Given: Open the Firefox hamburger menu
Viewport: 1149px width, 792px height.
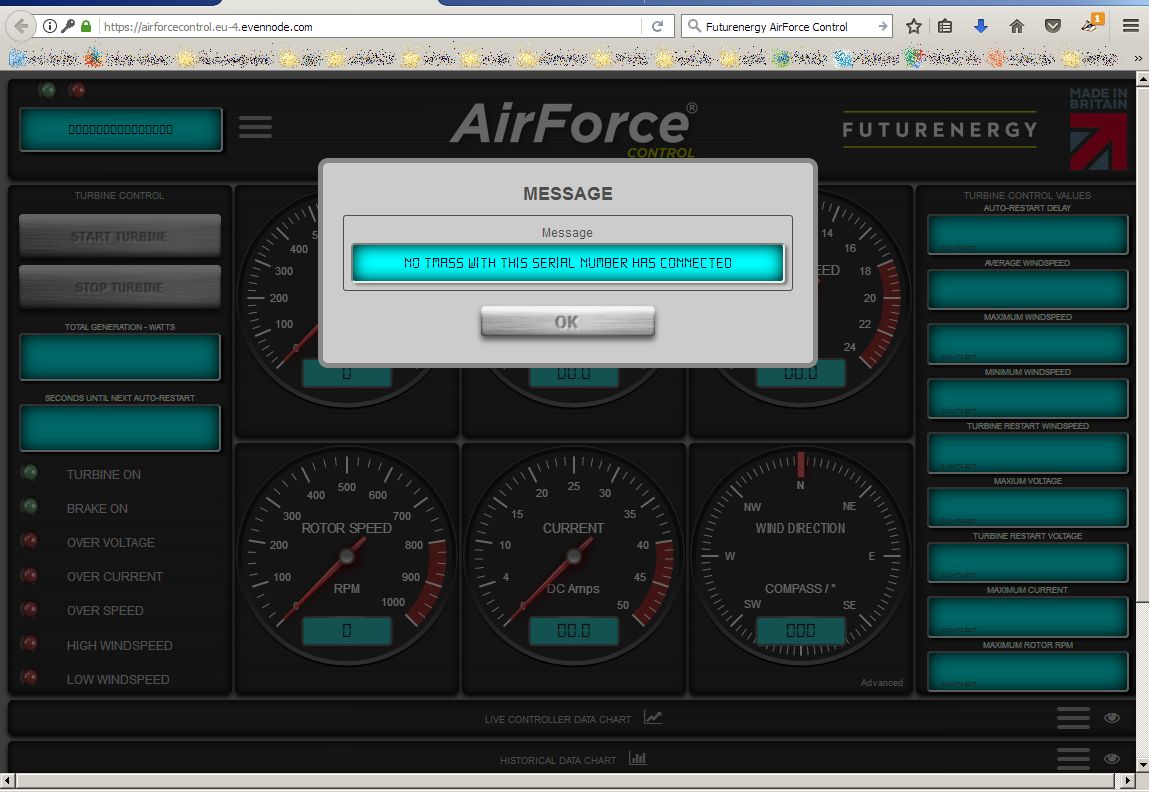Looking at the screenshot, I should pyautogui.click(x=1131, y=26).
